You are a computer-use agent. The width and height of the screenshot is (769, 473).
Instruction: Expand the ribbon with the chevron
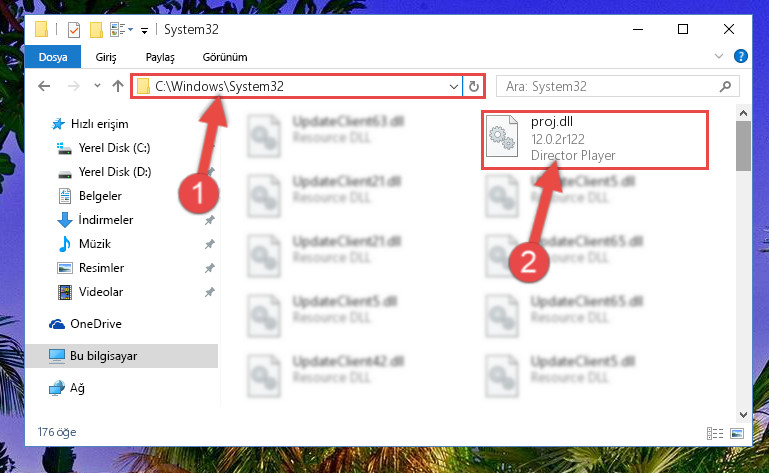click(x=718, y=56)
